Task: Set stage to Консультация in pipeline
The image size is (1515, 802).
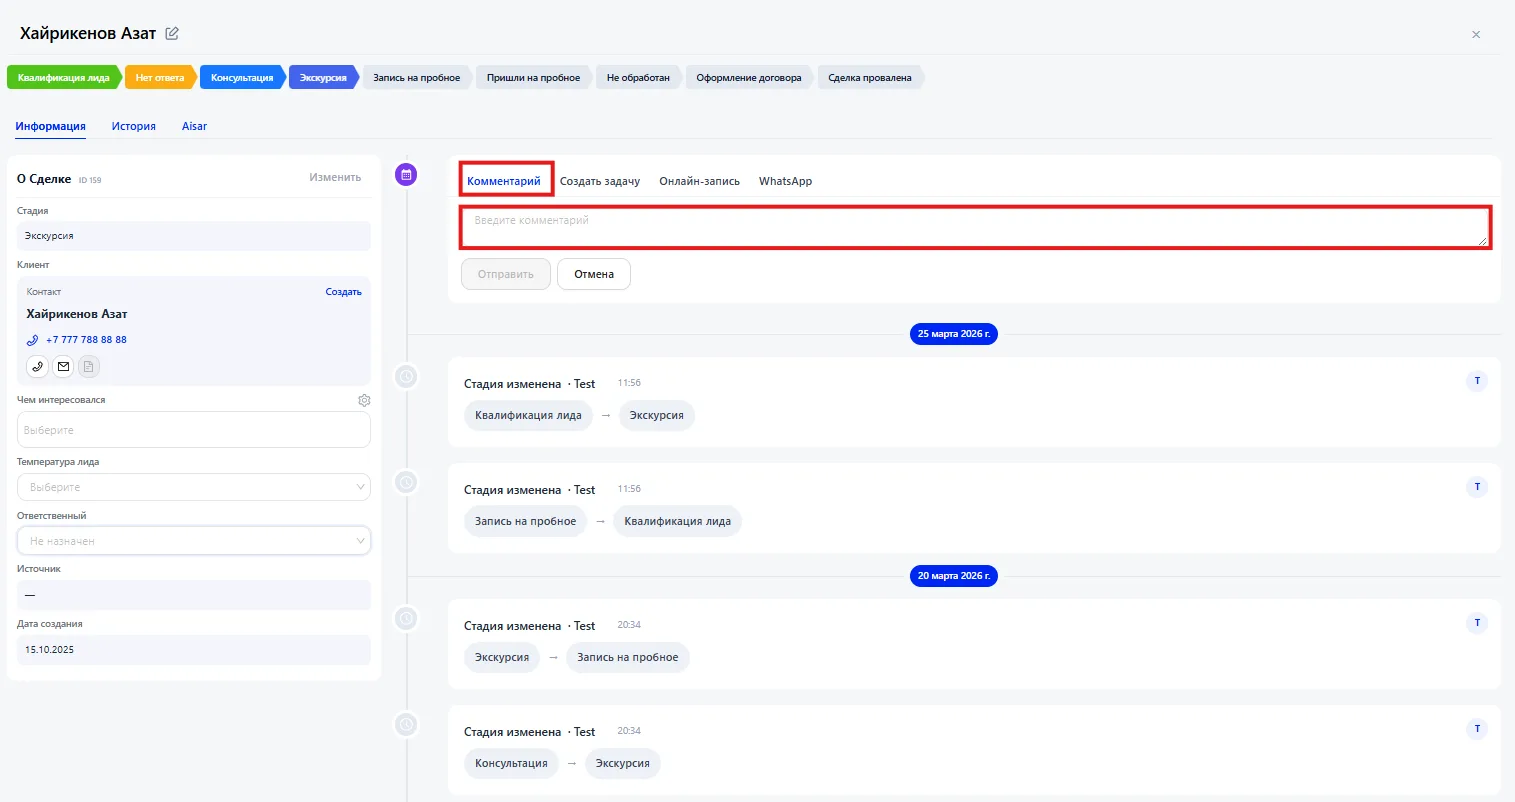Action: 242,78
